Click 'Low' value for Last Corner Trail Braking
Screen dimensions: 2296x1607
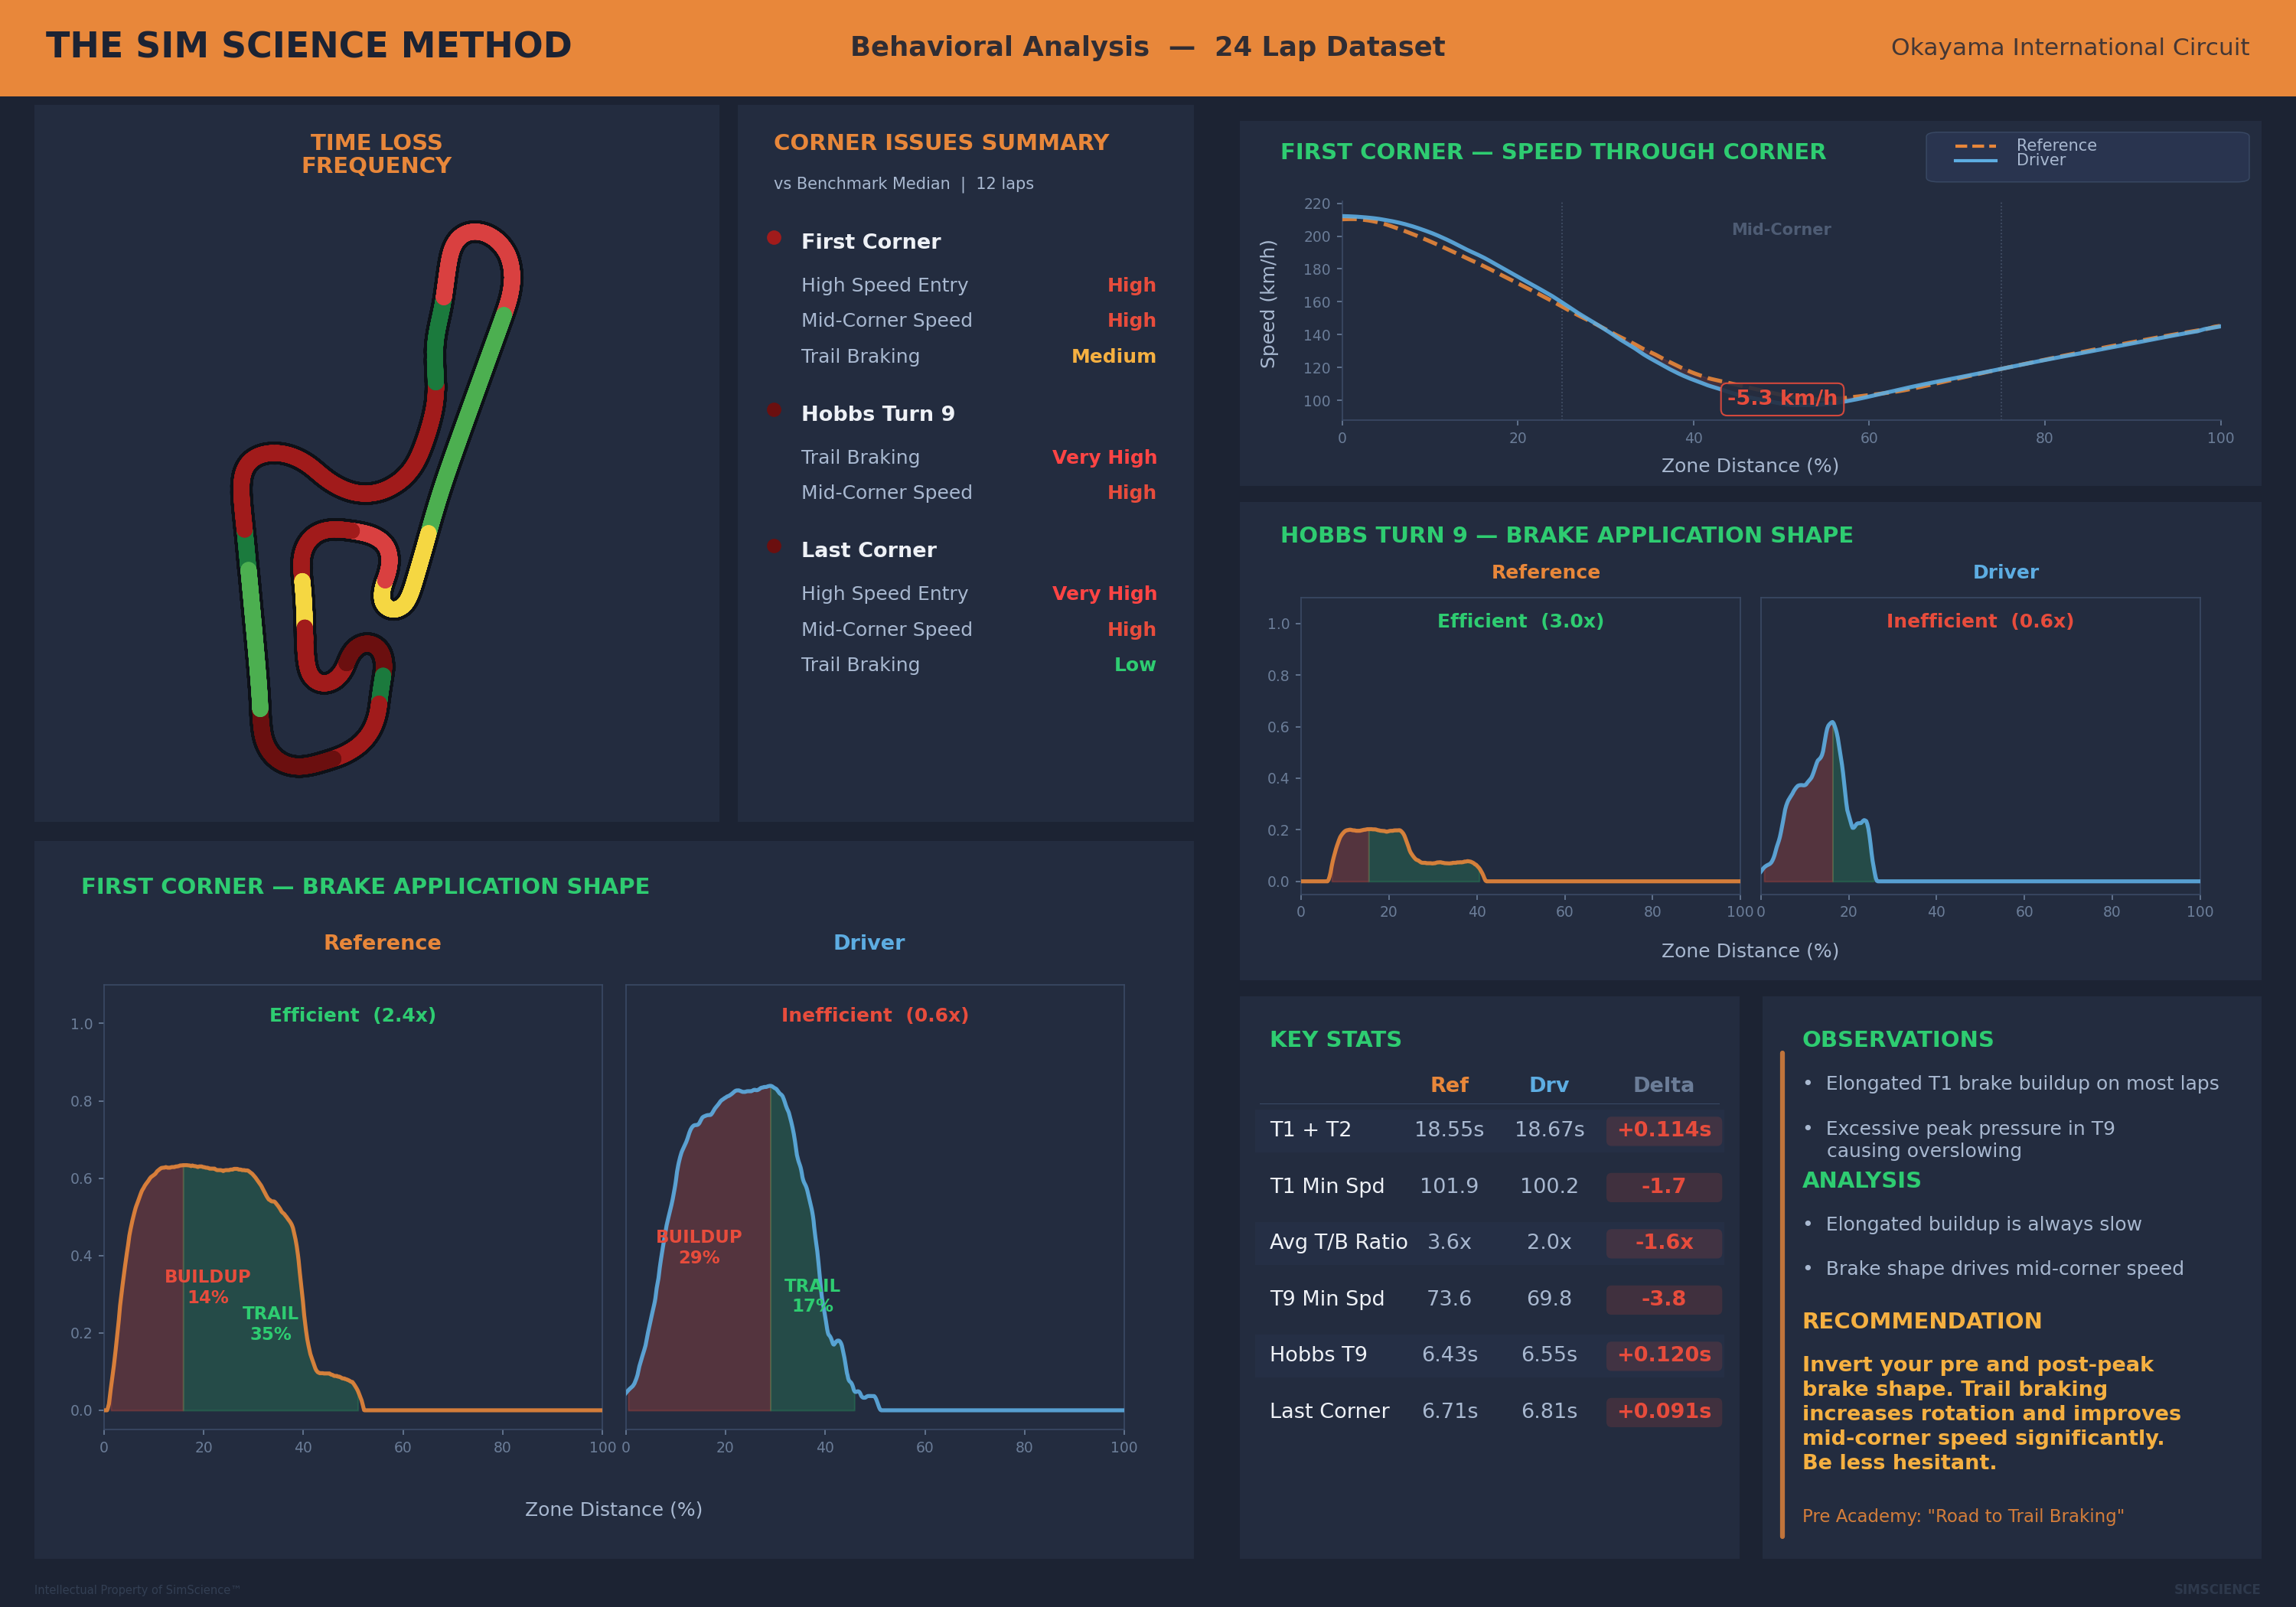point(1135,664)
